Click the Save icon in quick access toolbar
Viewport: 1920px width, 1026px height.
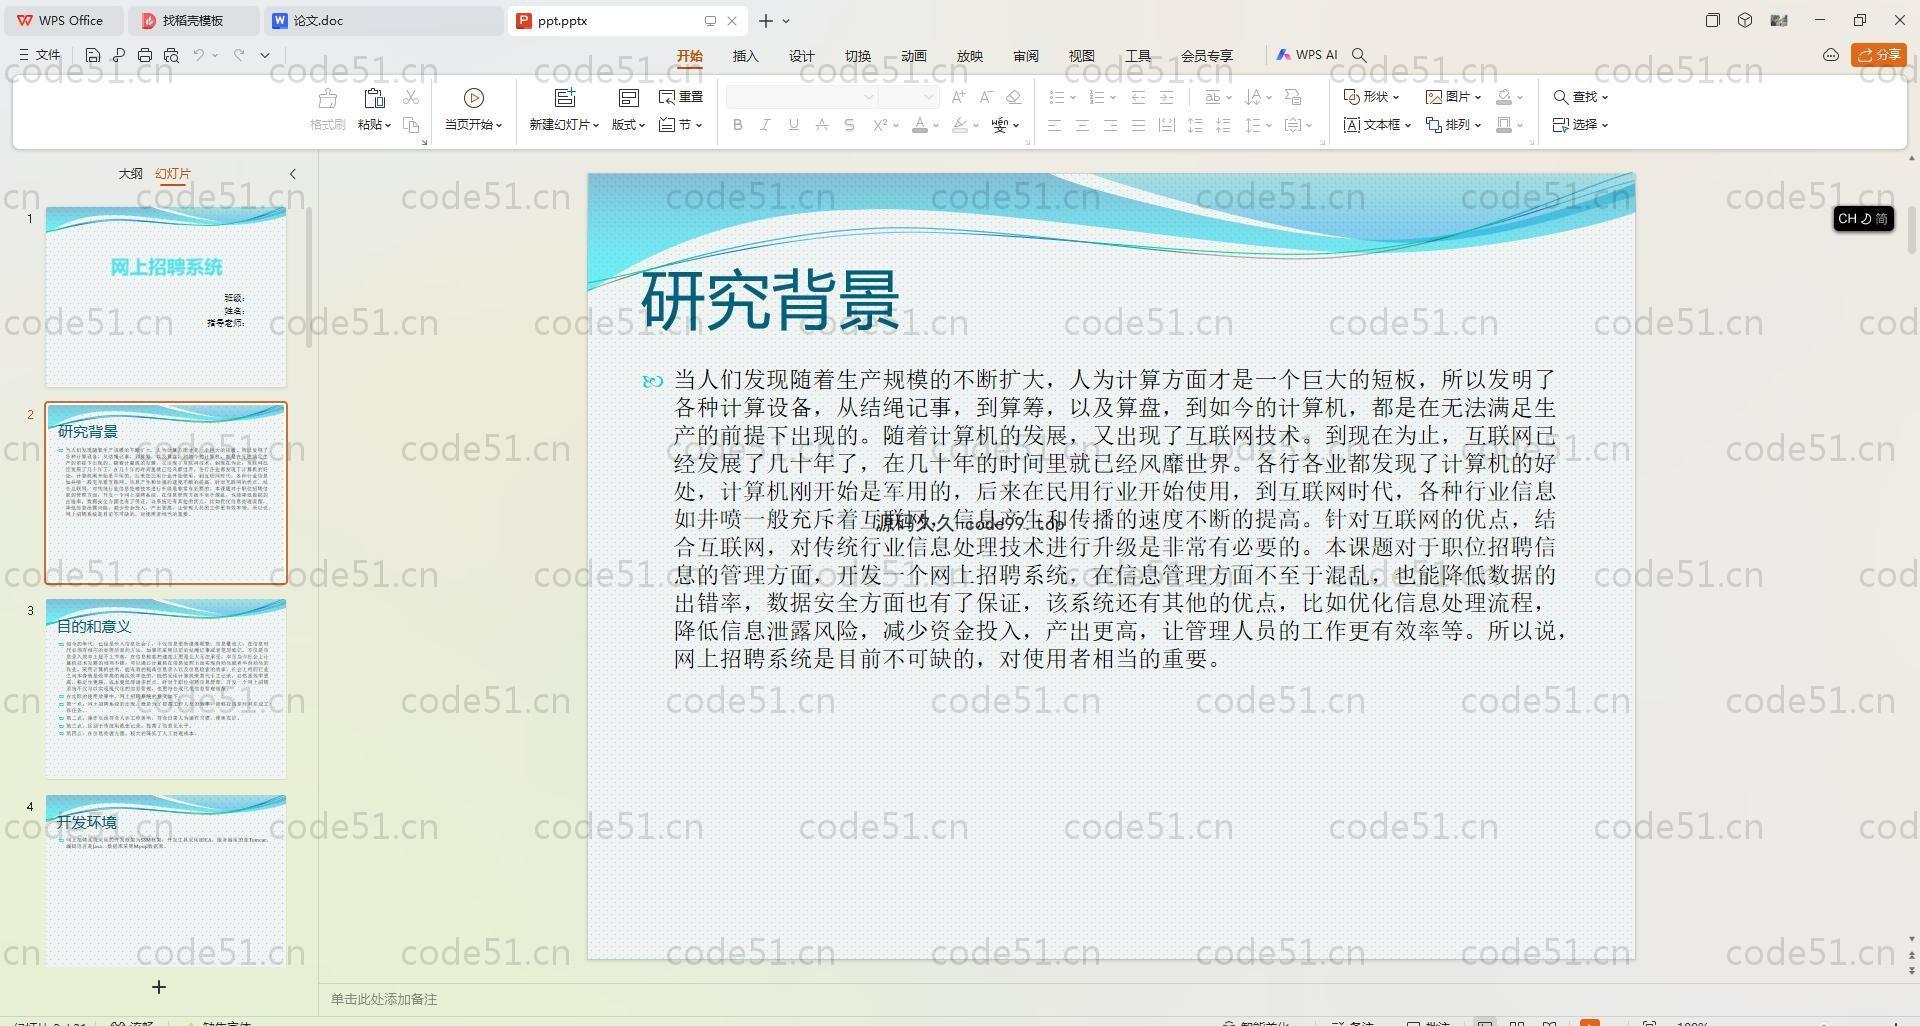(93, 55)
